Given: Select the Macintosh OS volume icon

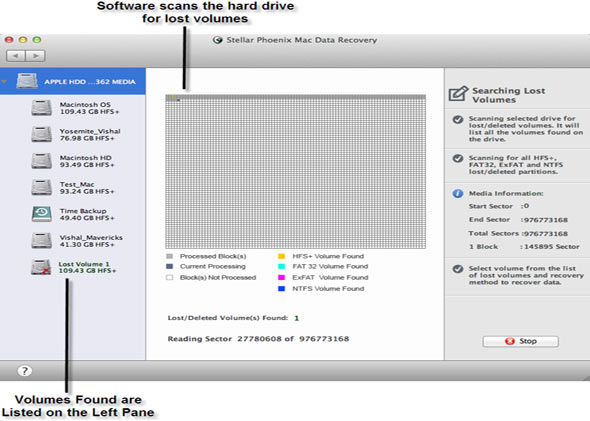Looking at the screenshot, I should point(41,108).
